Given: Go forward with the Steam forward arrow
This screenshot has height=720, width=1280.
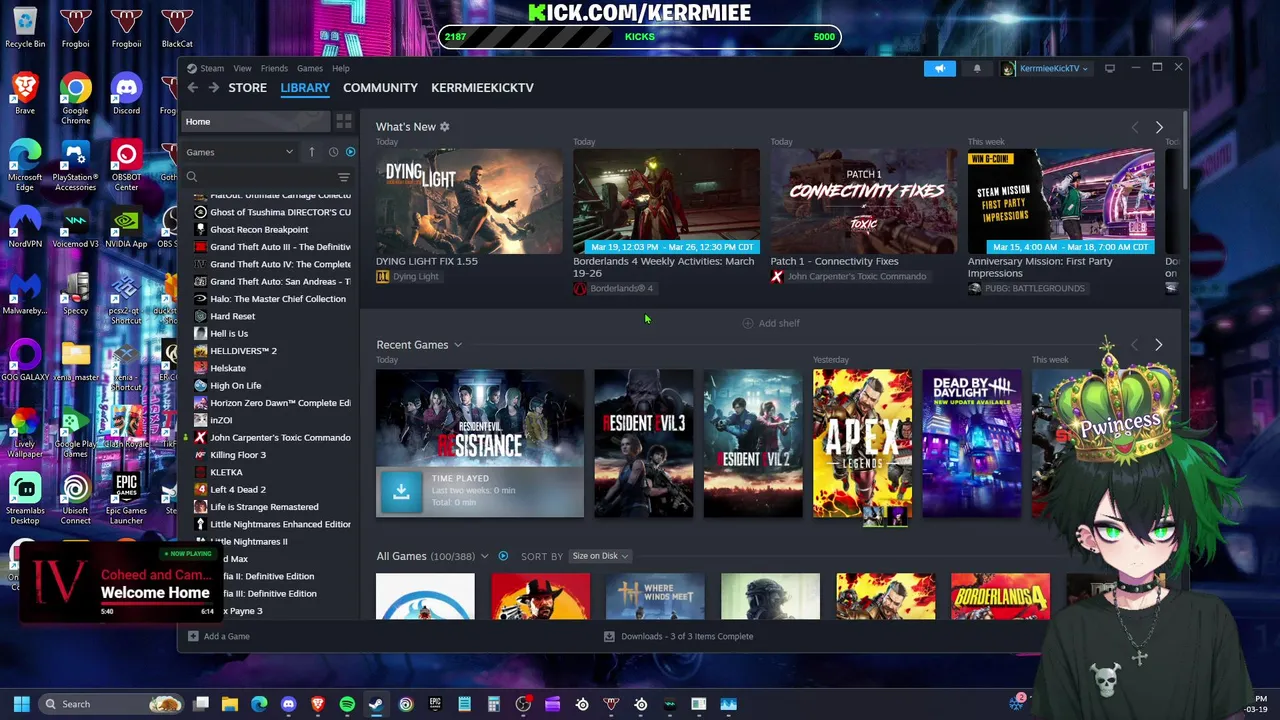Looking at the screenshot, I should (214, 88).
